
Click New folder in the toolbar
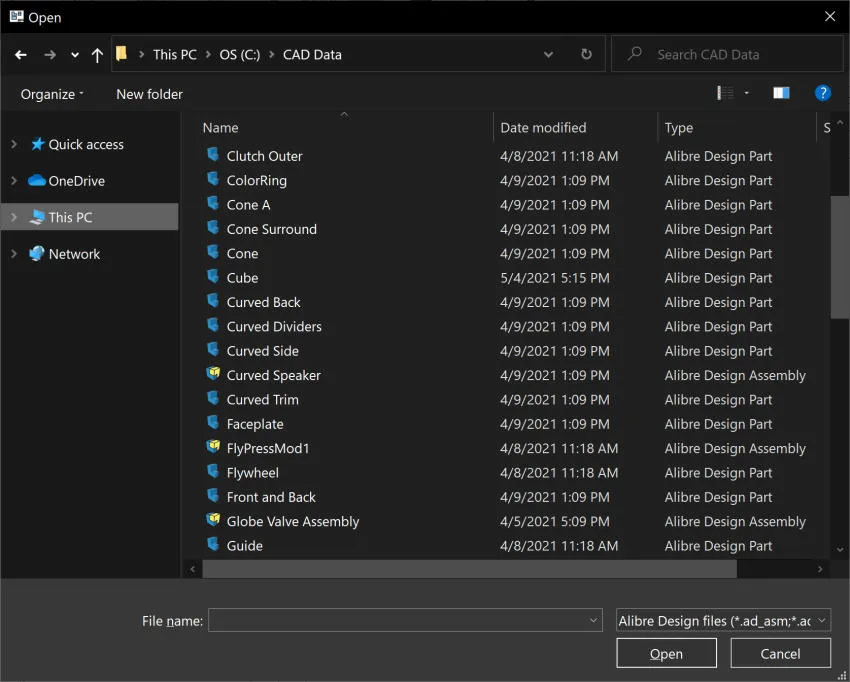click(150, 94)
